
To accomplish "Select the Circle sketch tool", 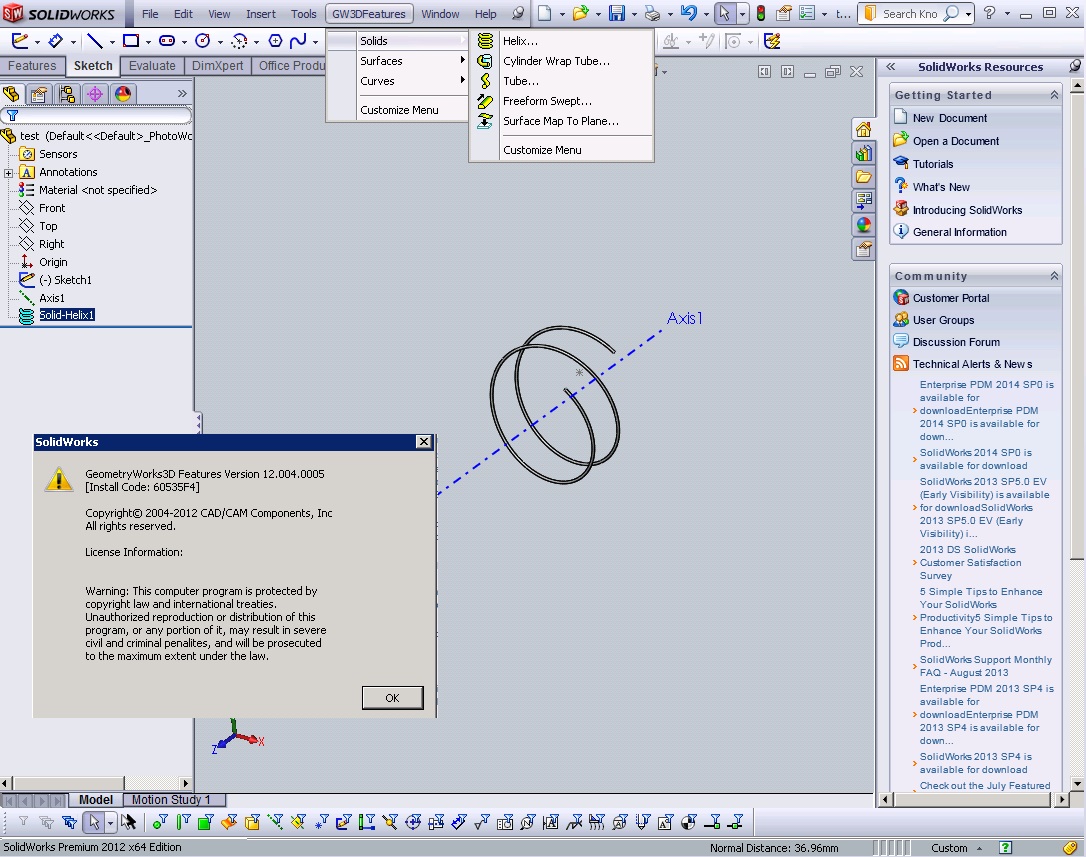I will click(203, 42).
